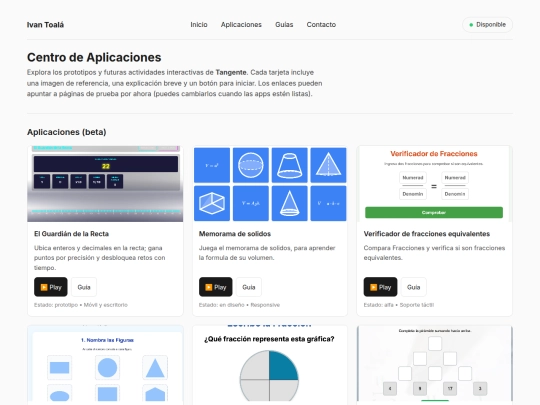The width and height of the screenshot is (540, 405).
Task: Play Verificador de fracciones equivalentes
Action: coord(380,287)
